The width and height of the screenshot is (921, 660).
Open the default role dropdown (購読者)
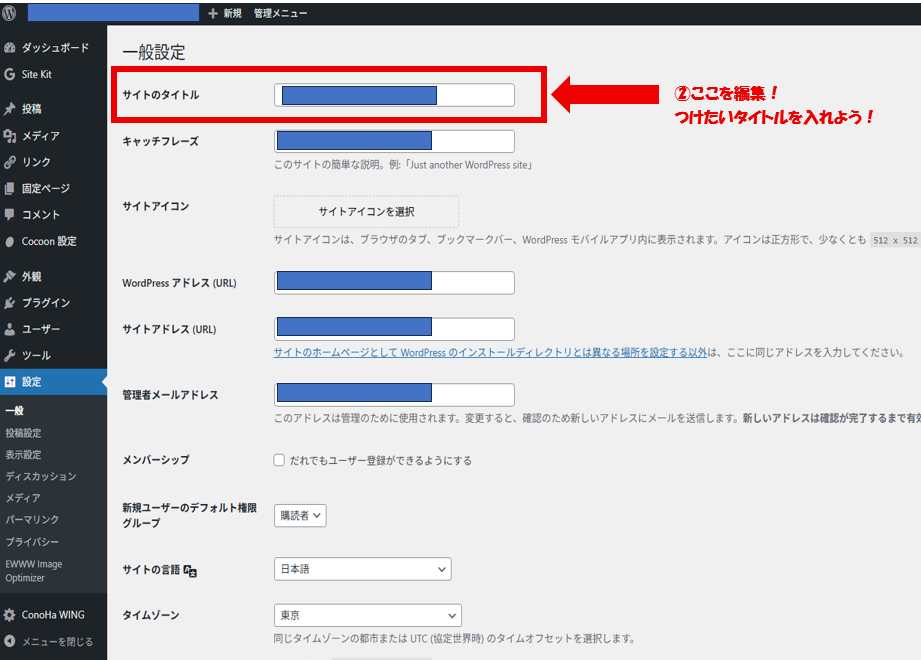(300, 515)
